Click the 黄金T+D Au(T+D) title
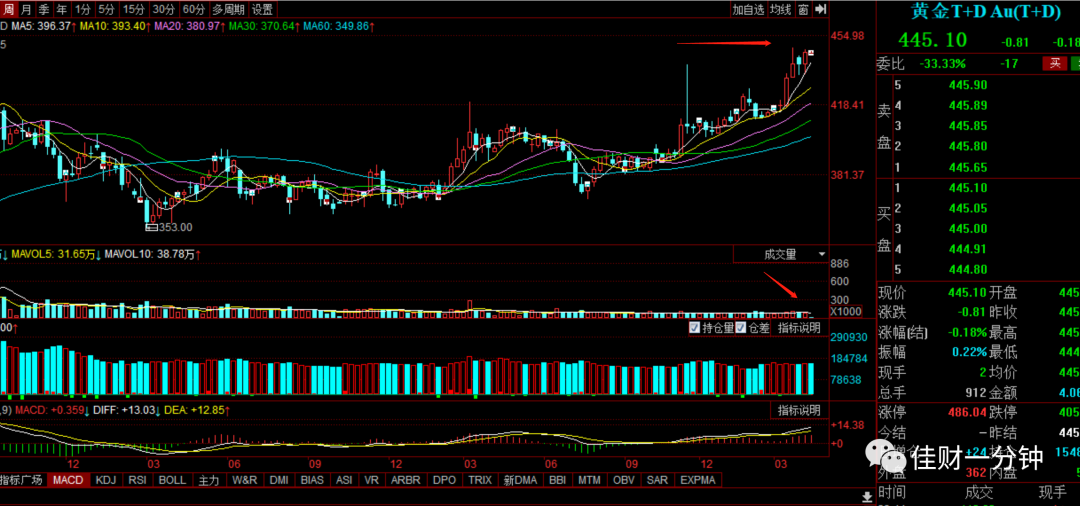Viewport: 1080px width, 506px height. [x=986, y=12]
